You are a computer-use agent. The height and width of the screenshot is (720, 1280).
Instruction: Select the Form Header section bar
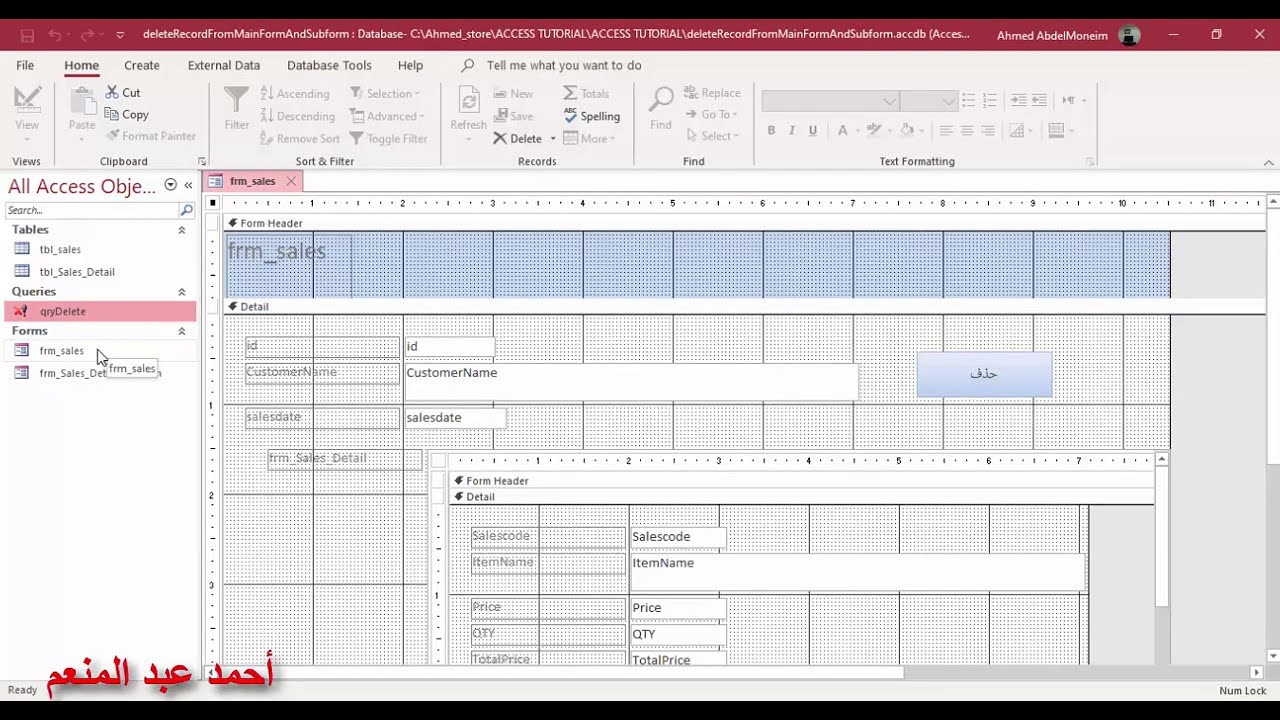pos(744,223)
